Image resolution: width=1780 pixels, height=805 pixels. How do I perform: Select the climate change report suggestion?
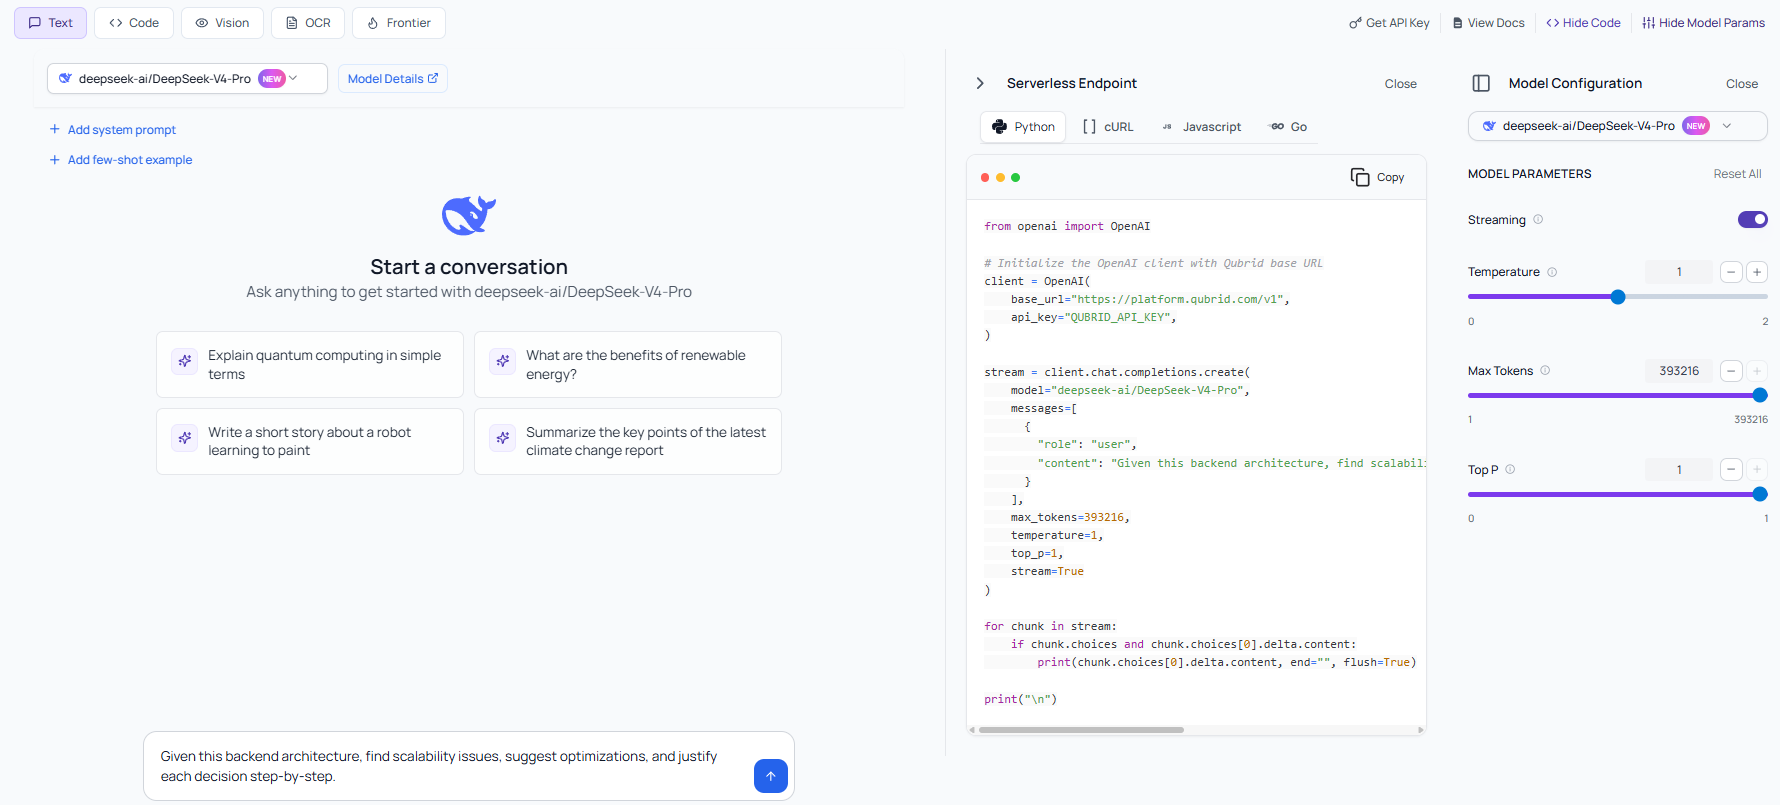pos(628,442)
